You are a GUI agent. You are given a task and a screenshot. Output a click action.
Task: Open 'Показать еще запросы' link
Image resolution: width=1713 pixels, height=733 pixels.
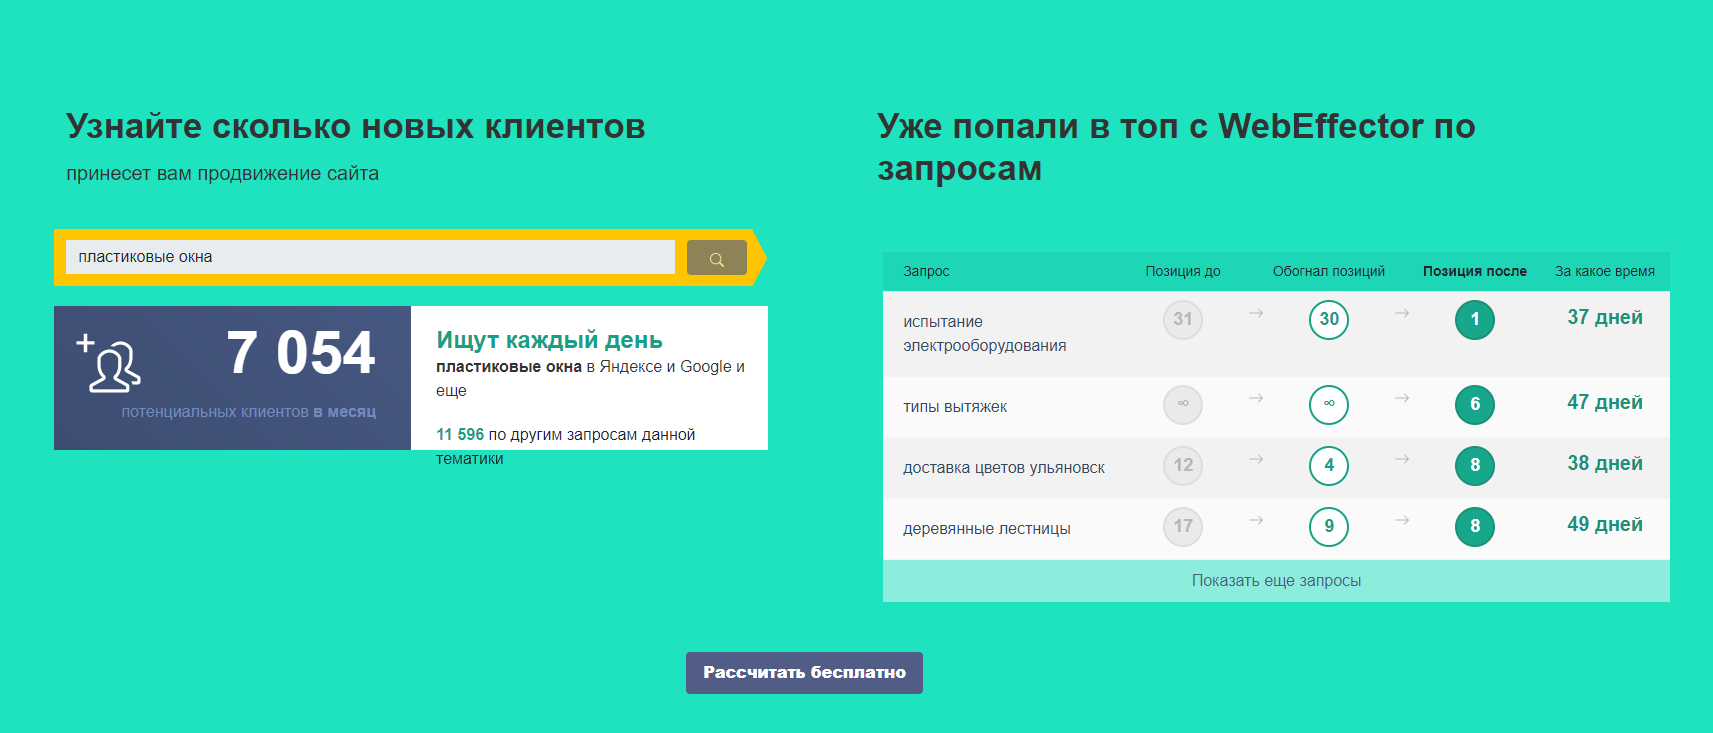(x=1276, y=581)
